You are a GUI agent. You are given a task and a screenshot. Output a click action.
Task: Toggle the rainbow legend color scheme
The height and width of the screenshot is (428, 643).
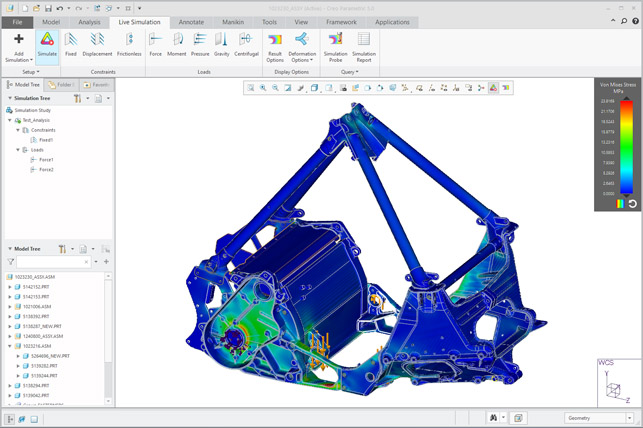620,204
